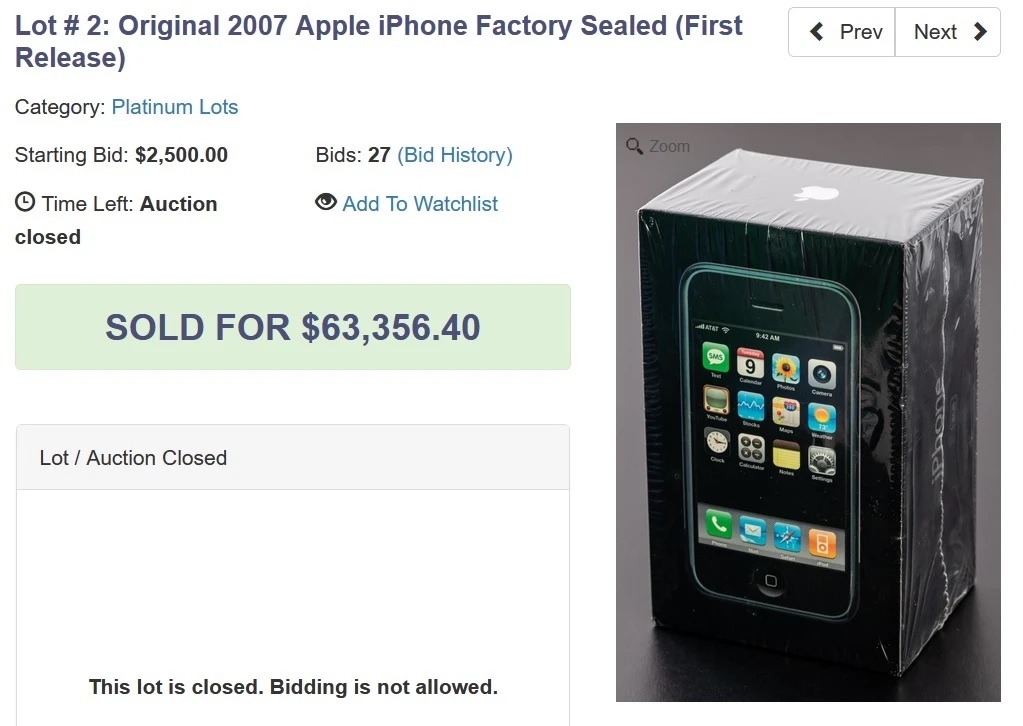View the Bid History for this lot
The width and height of the screenshot is (1023, 726).
coord(455,155)
